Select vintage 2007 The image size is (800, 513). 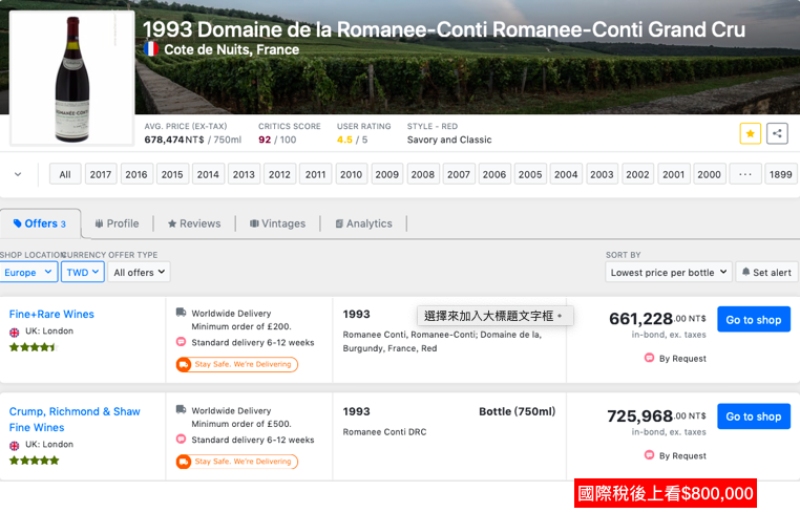tap(459, 175)
